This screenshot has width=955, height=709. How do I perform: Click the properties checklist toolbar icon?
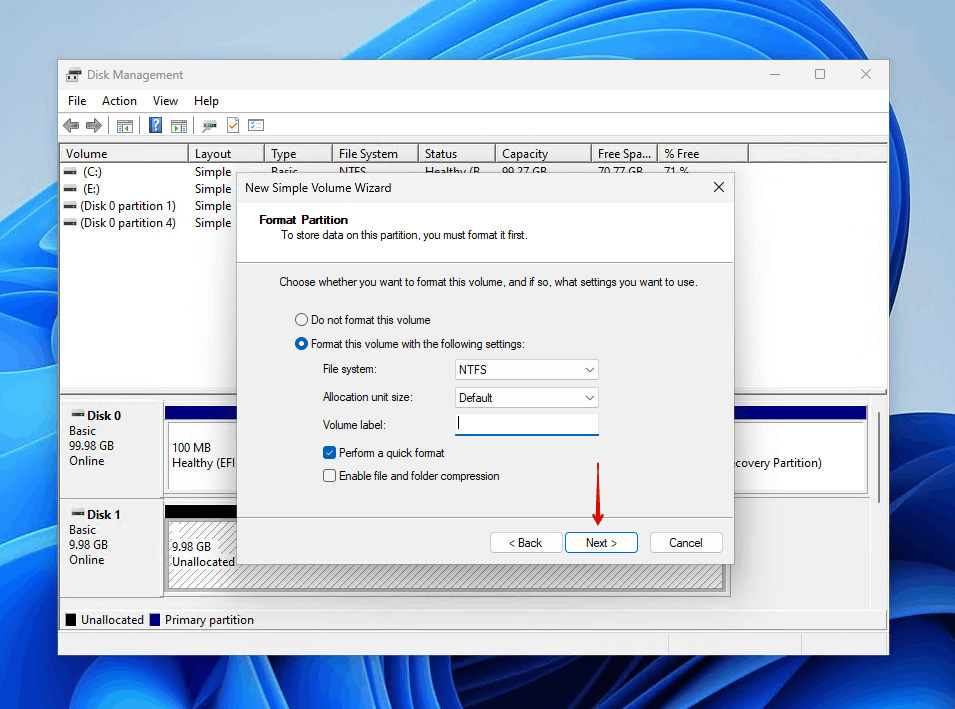coord(255,125)
